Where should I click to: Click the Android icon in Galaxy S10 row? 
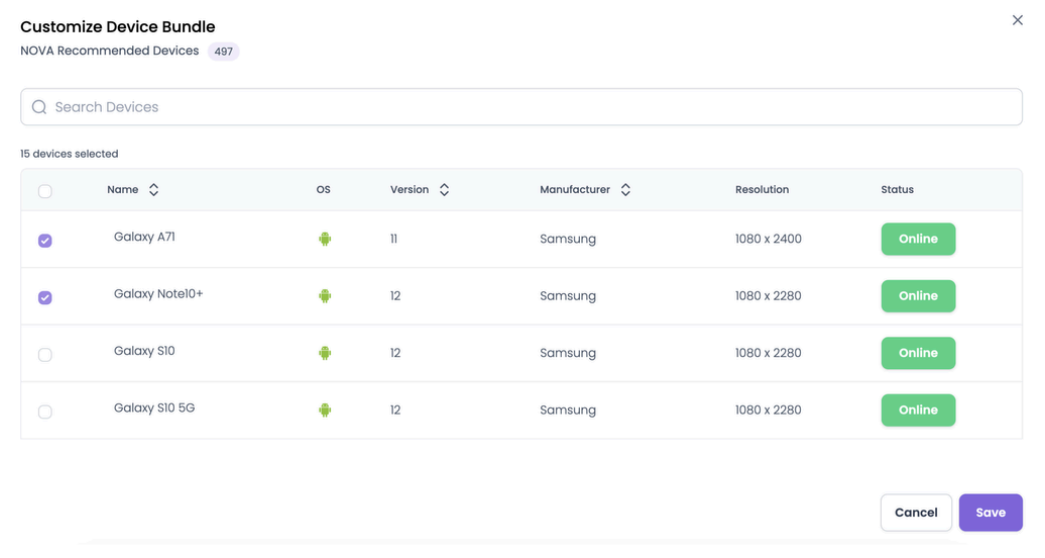click(325, 353)
